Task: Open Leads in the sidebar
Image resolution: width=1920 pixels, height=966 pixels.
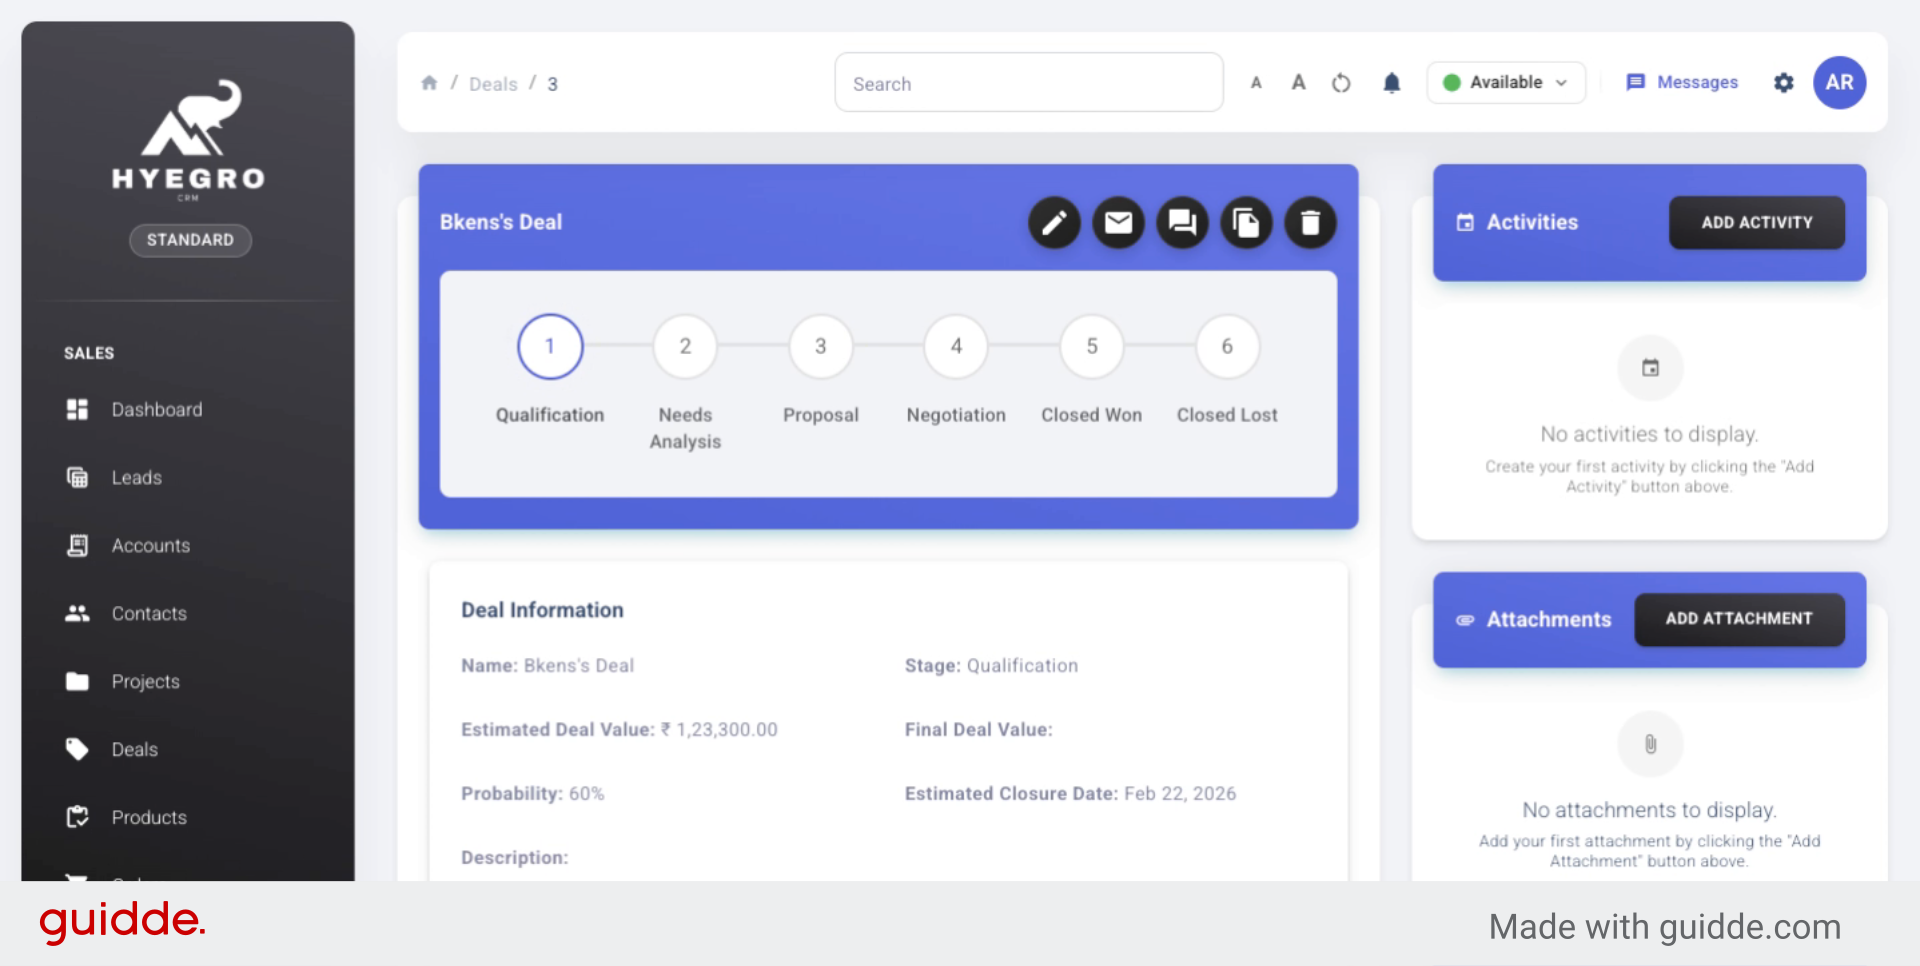Action: (137, 478)
